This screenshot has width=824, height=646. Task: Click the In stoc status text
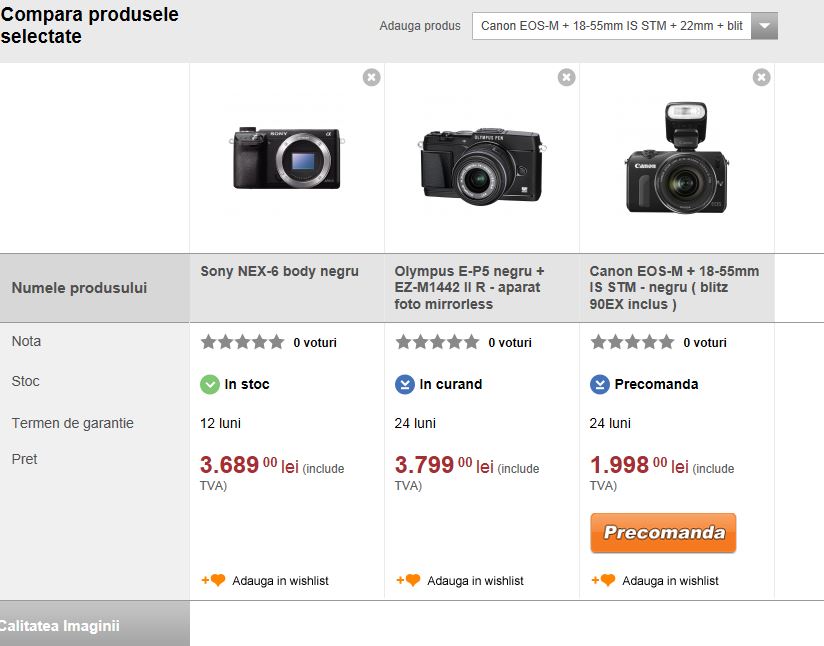(x=247, y=384)
